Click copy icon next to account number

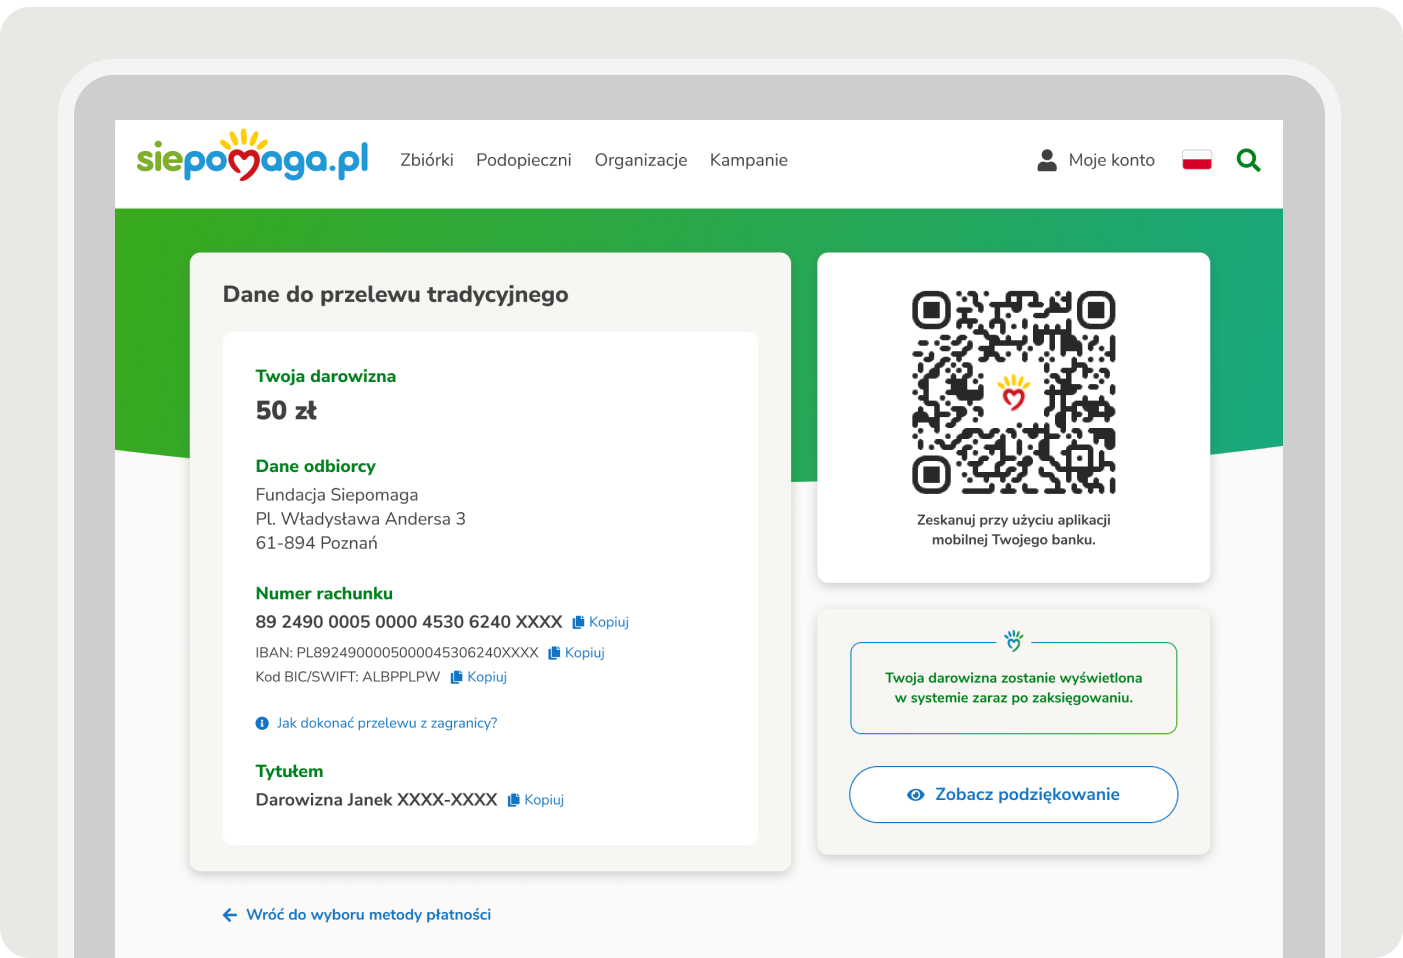578,622
